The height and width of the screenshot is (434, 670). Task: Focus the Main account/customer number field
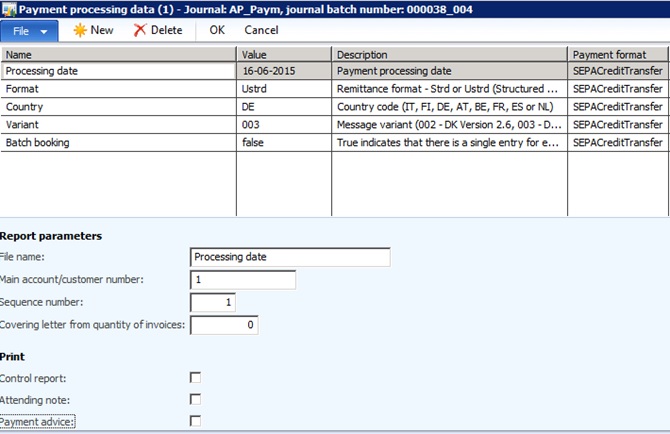[243, 280]
